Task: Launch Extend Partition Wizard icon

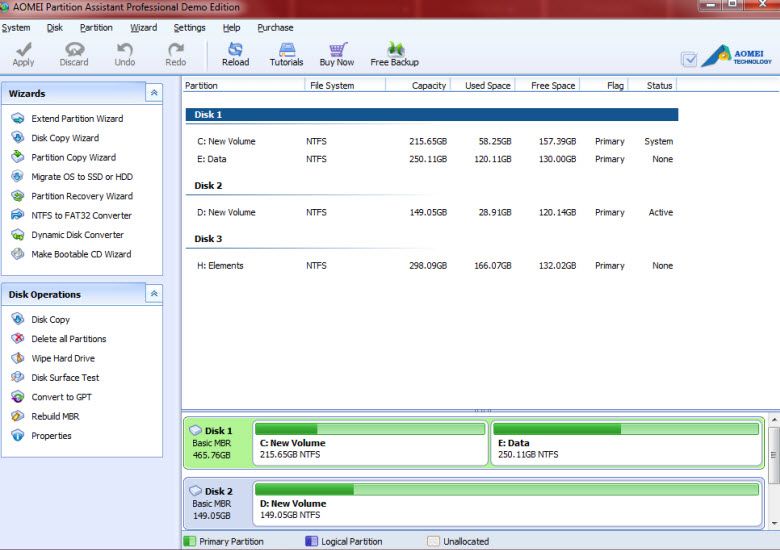Action: point(18,118)
